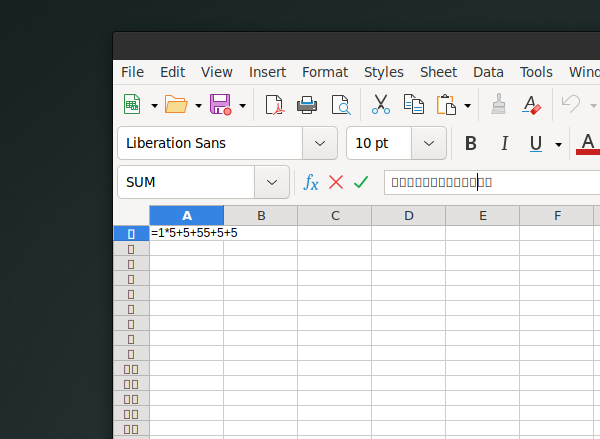
Task: Expand the font name dropdown list
Action: pyautogui.click(x=320, y=143)
